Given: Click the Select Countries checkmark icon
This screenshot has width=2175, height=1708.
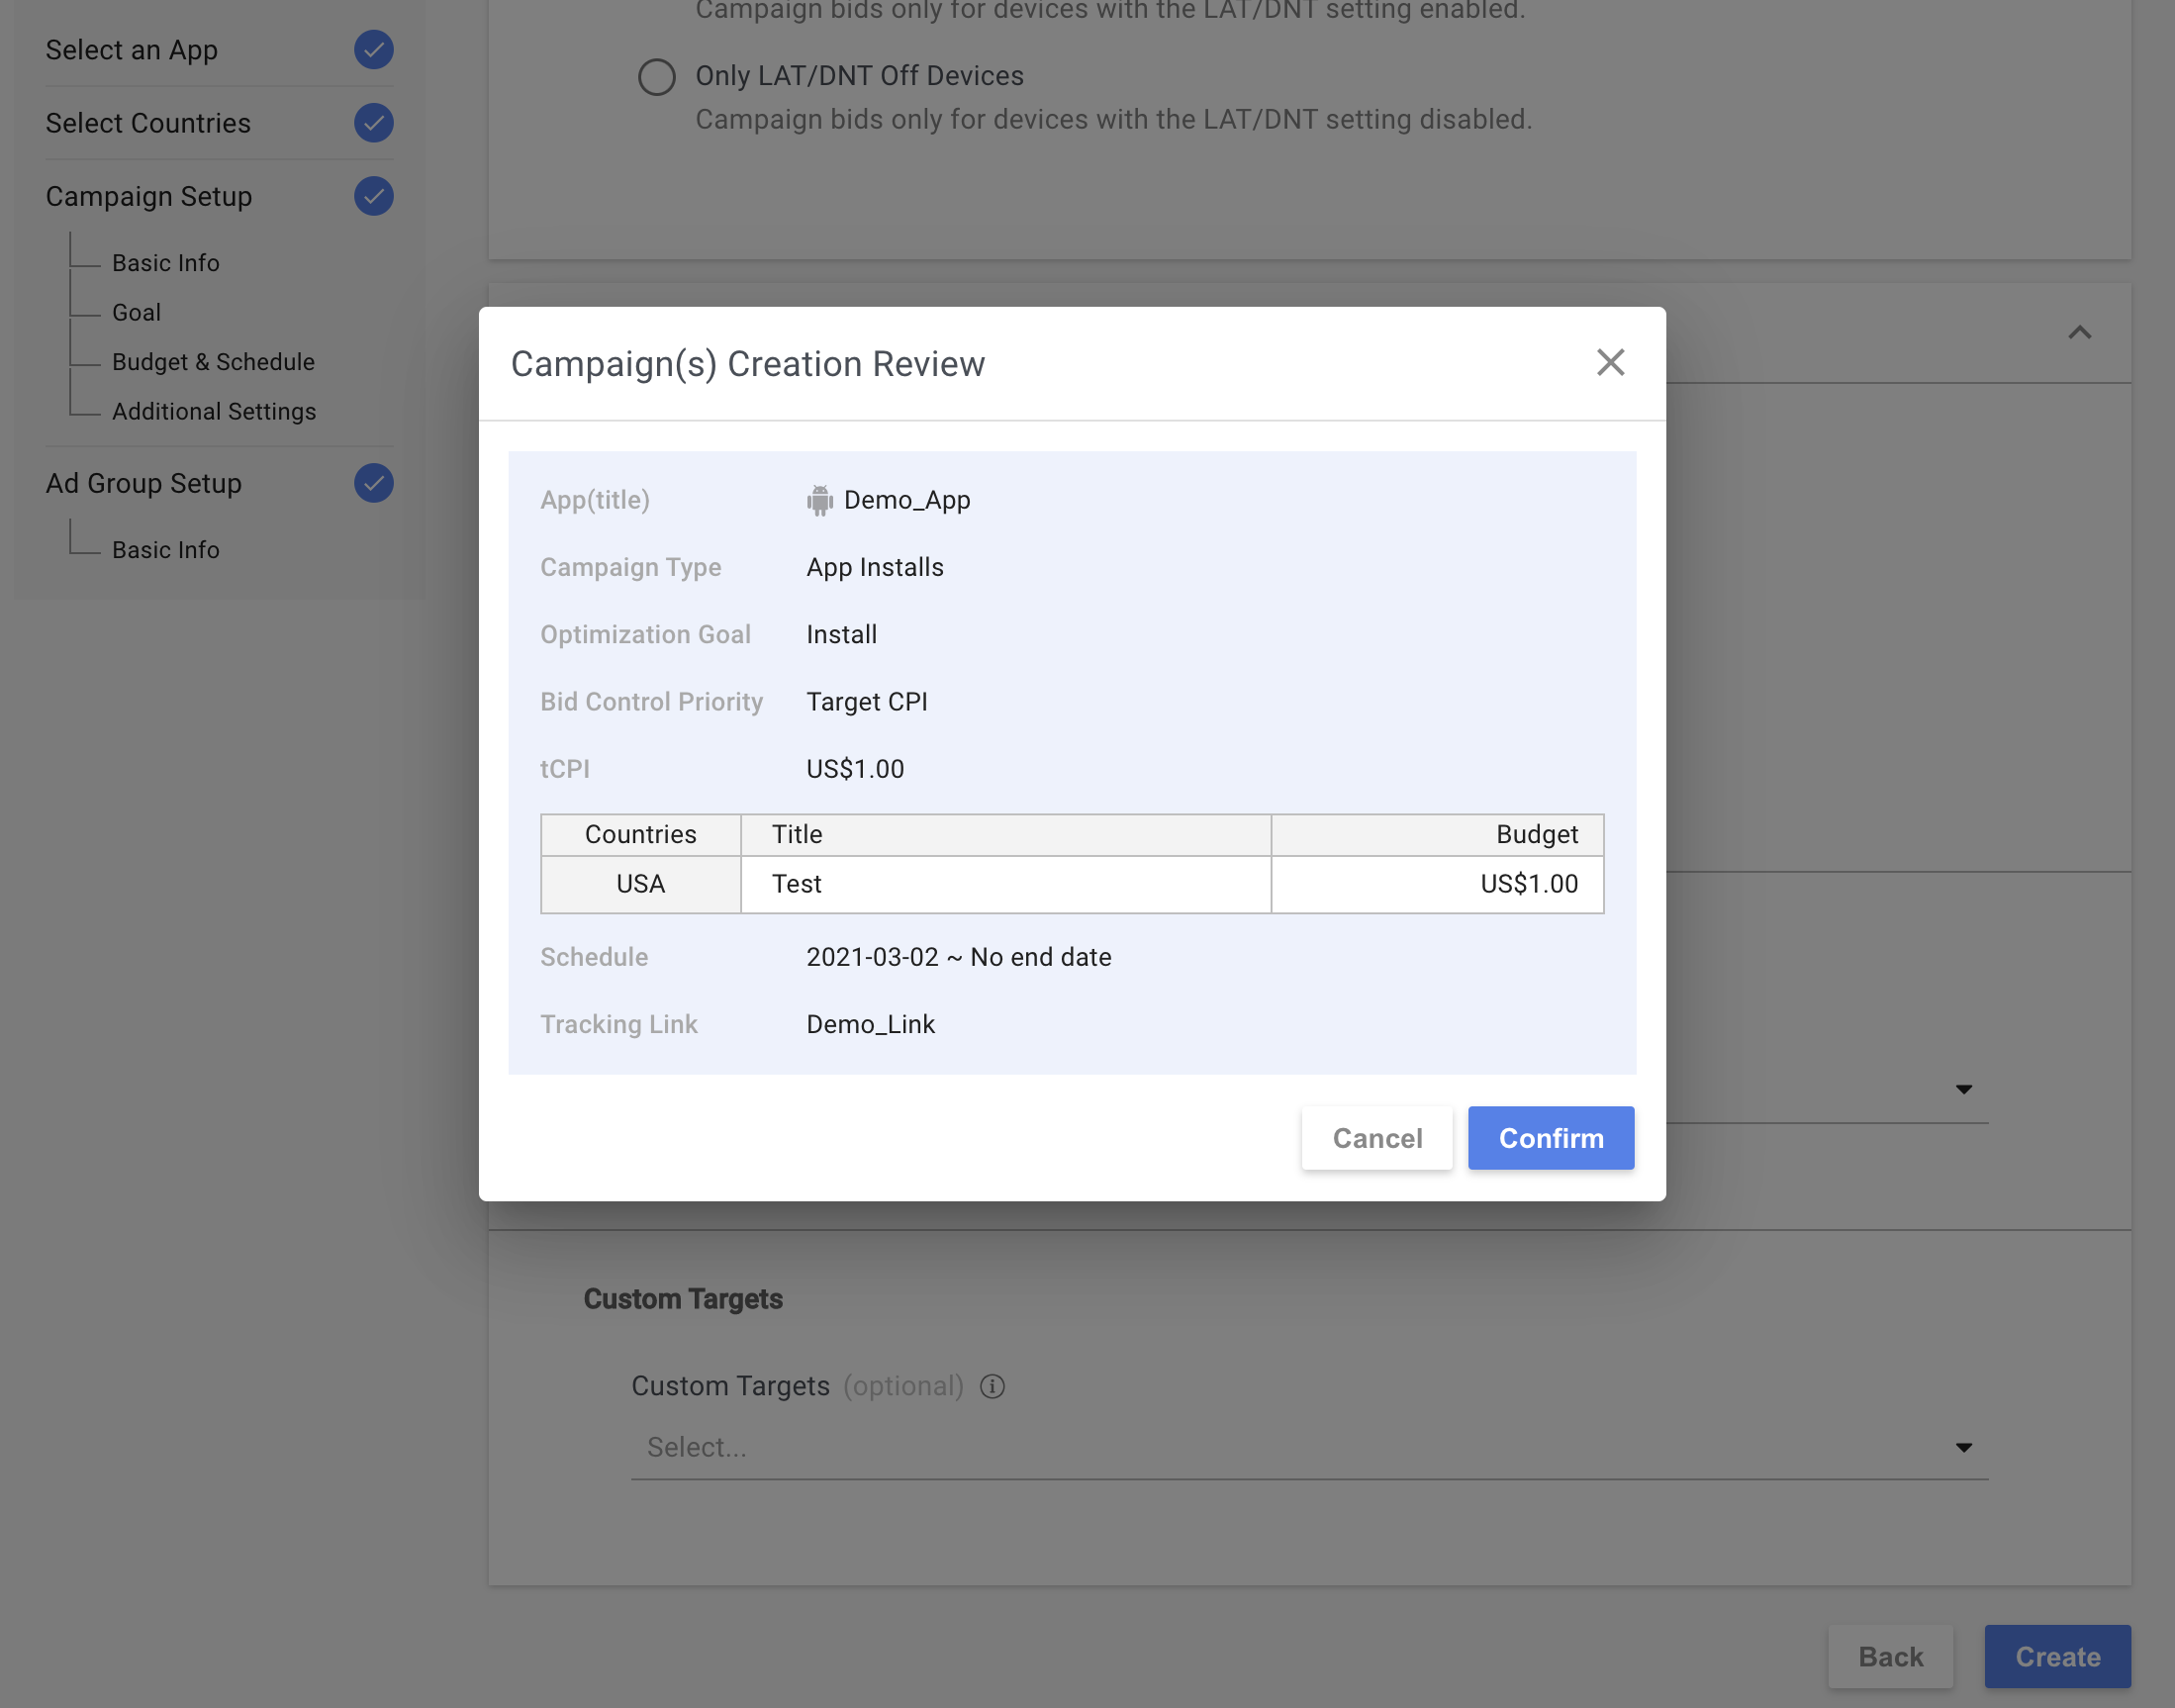Looking at the screenshot, I should (x=373, y=123).
